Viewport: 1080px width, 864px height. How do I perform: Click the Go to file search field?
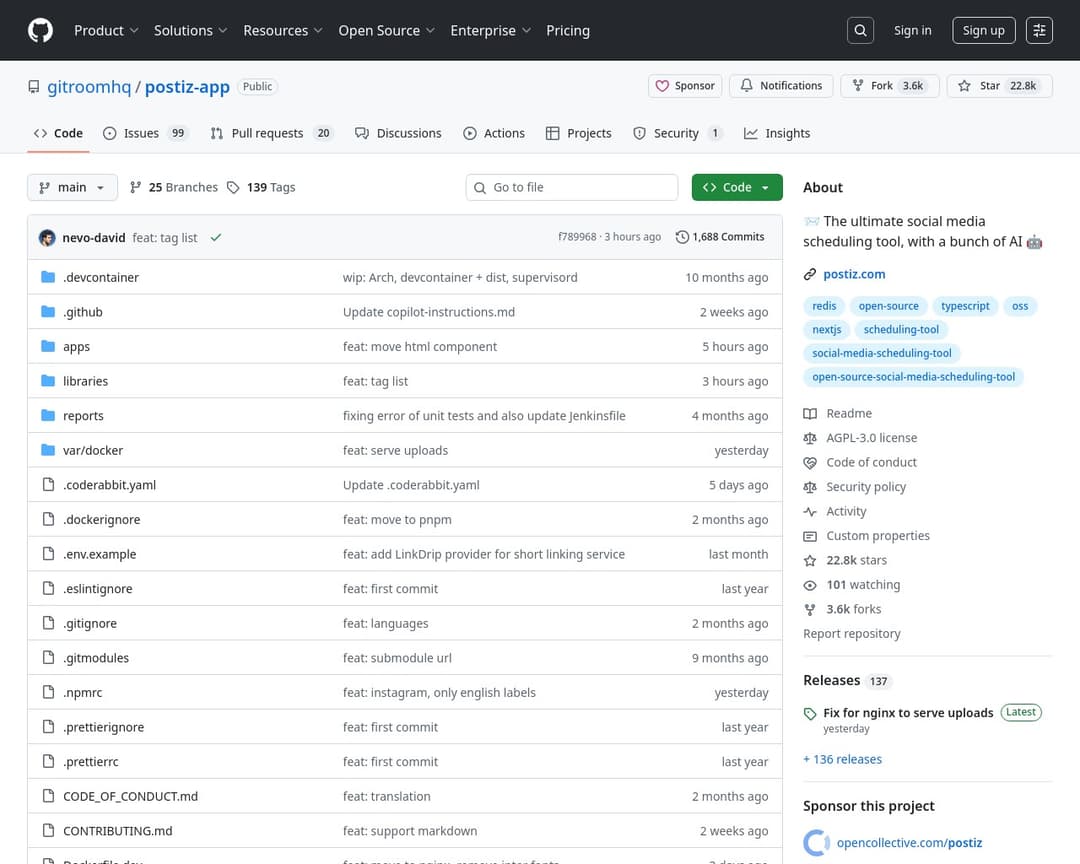click(x=572, y=187)
